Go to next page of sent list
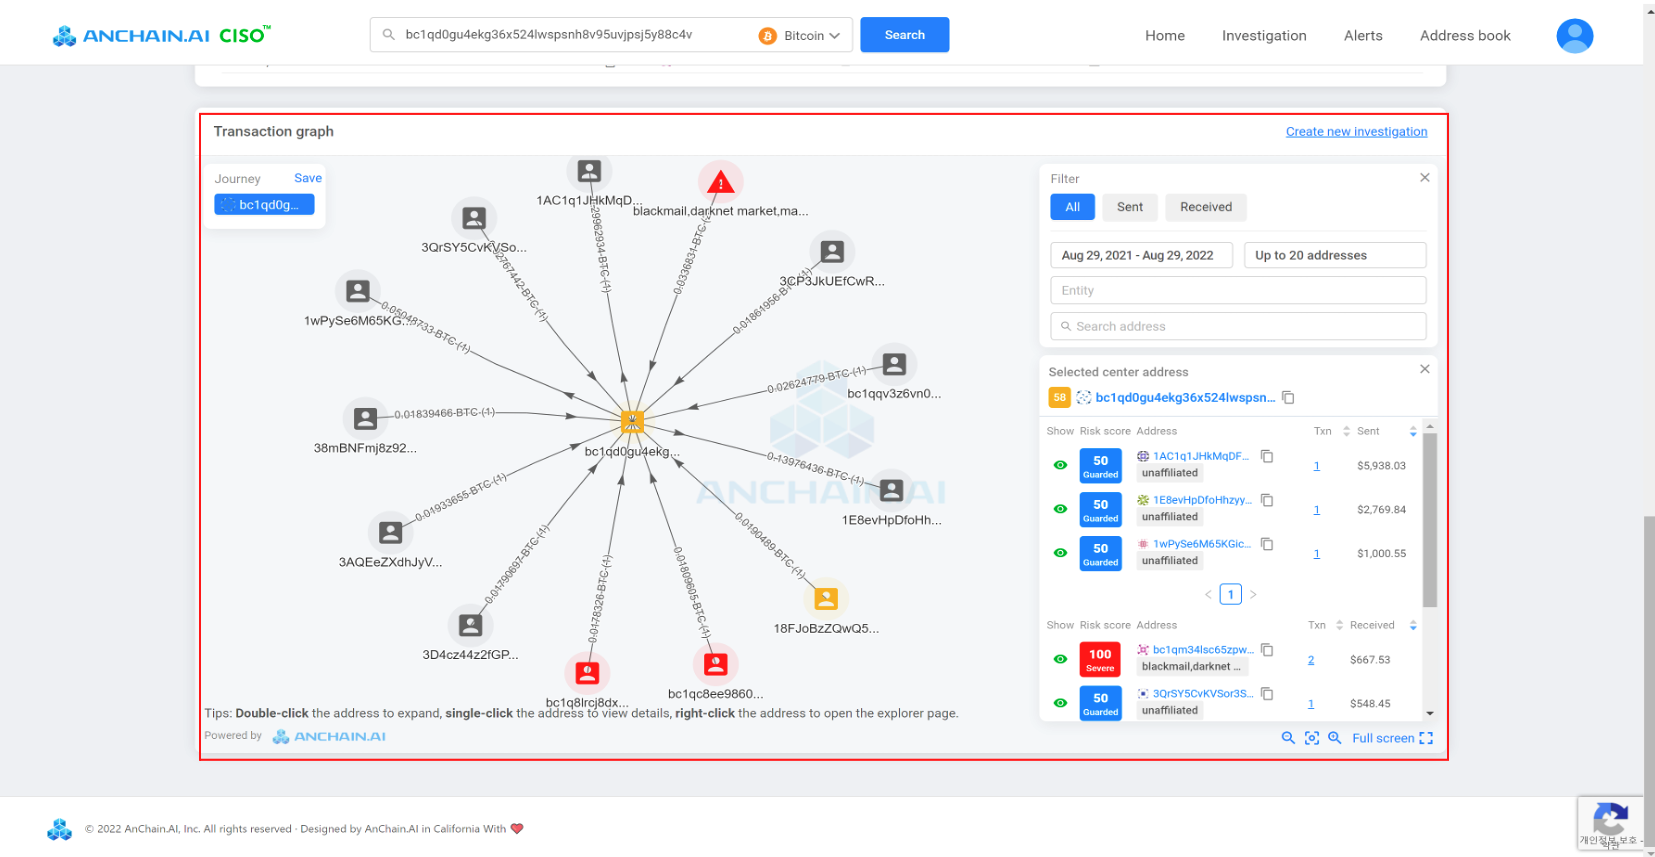The height and width of the screenshot is (857, 1655). tap(1253, 594)
